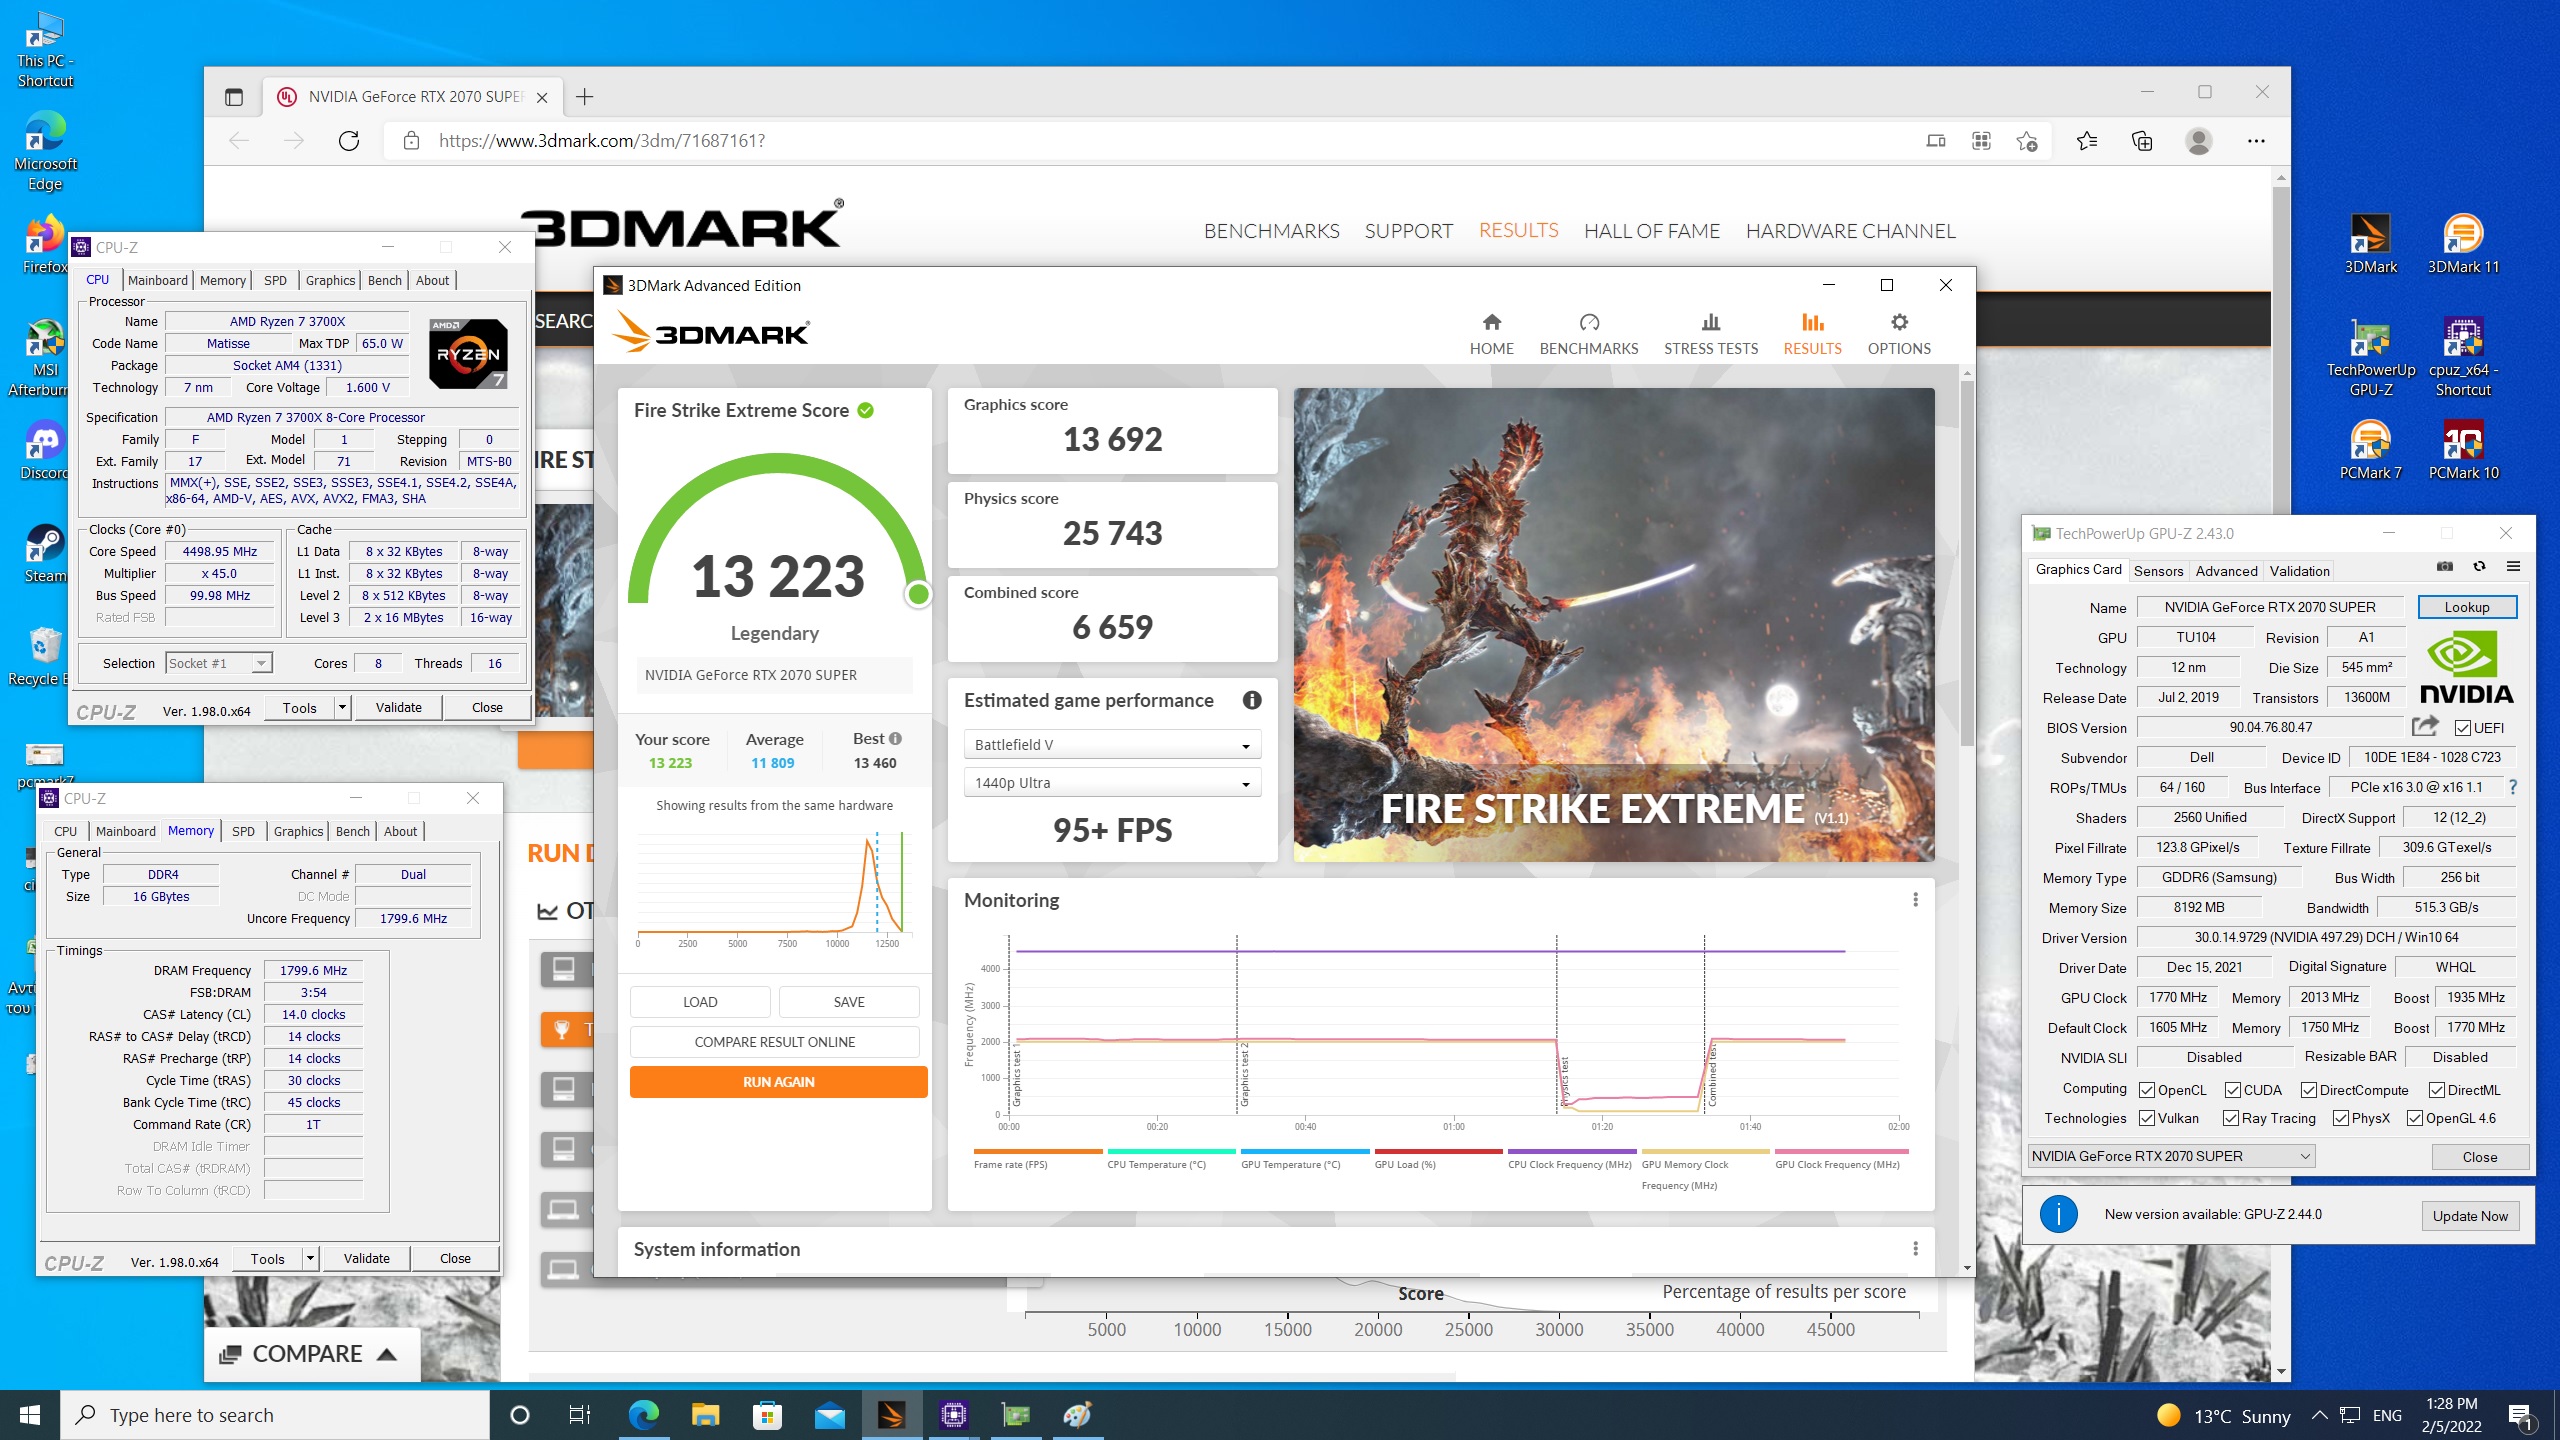Switch to Mainboard tab in CPU-Z CPU window

click(x=157, y=280)
